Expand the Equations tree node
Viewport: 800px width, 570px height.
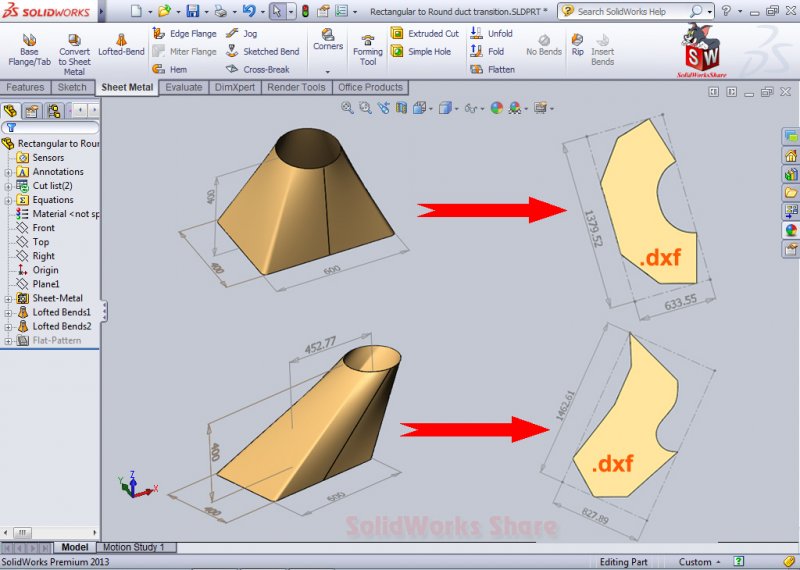tap(8, 201)
